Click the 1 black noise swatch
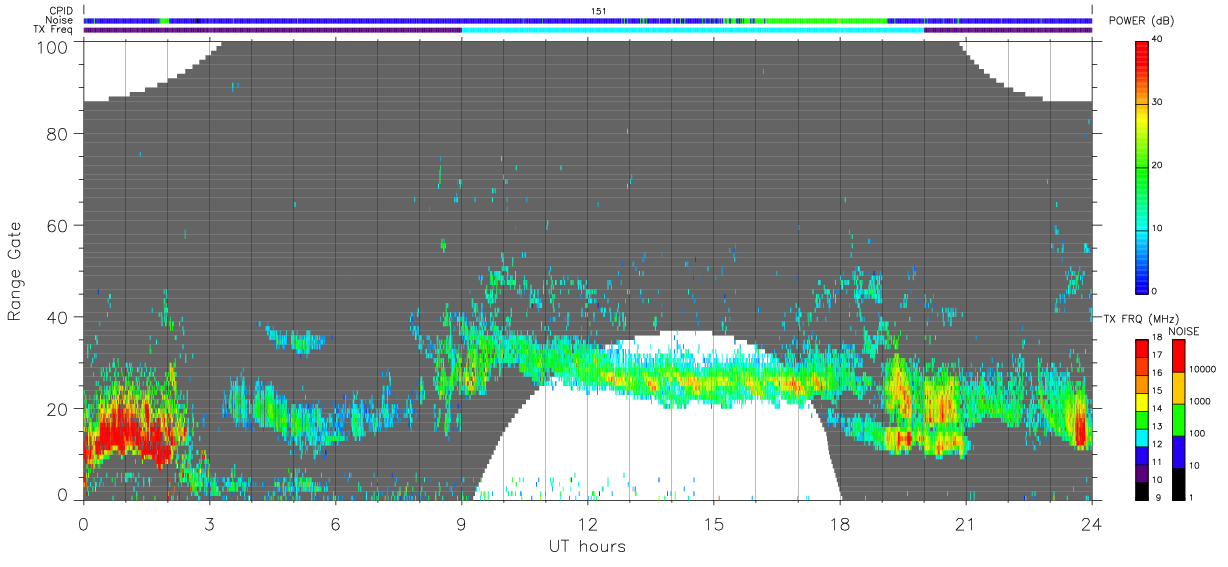This screenshot has height=567, width=1228. pos(1179,484)
